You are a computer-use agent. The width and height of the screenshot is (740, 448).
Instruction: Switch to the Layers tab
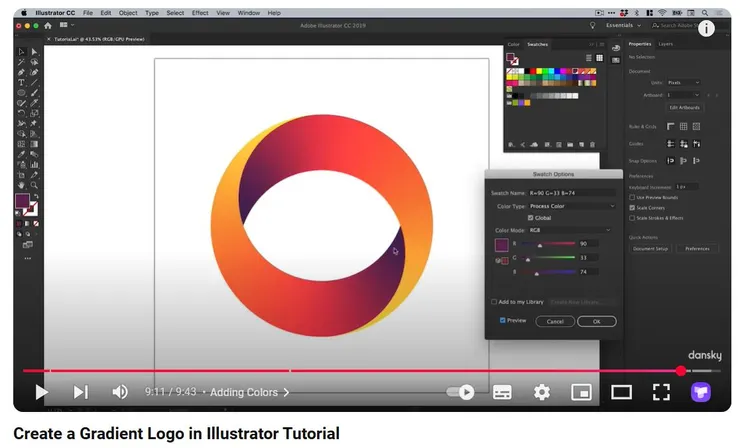(x=665, y=44)
